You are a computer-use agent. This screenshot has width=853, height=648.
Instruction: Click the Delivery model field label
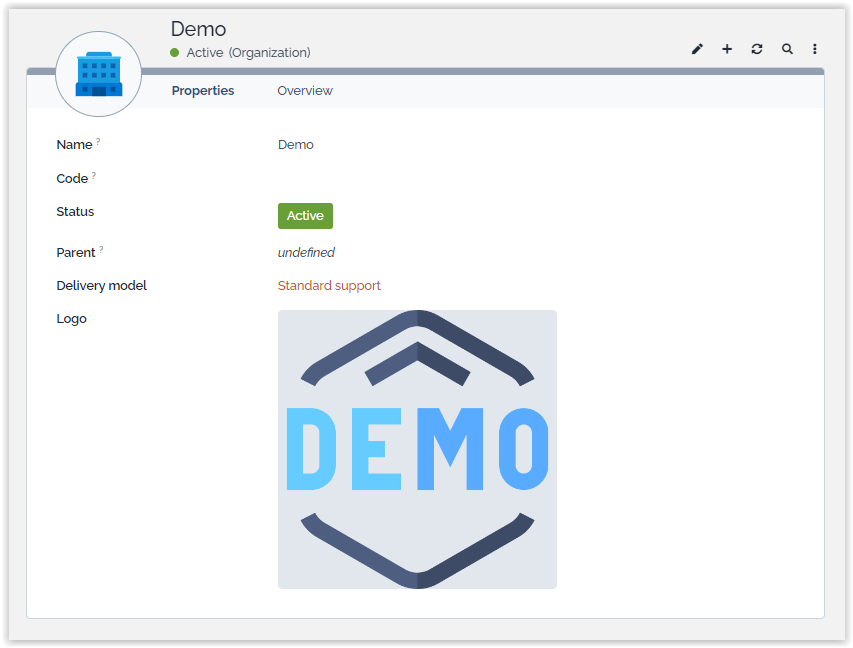point(102,286)
